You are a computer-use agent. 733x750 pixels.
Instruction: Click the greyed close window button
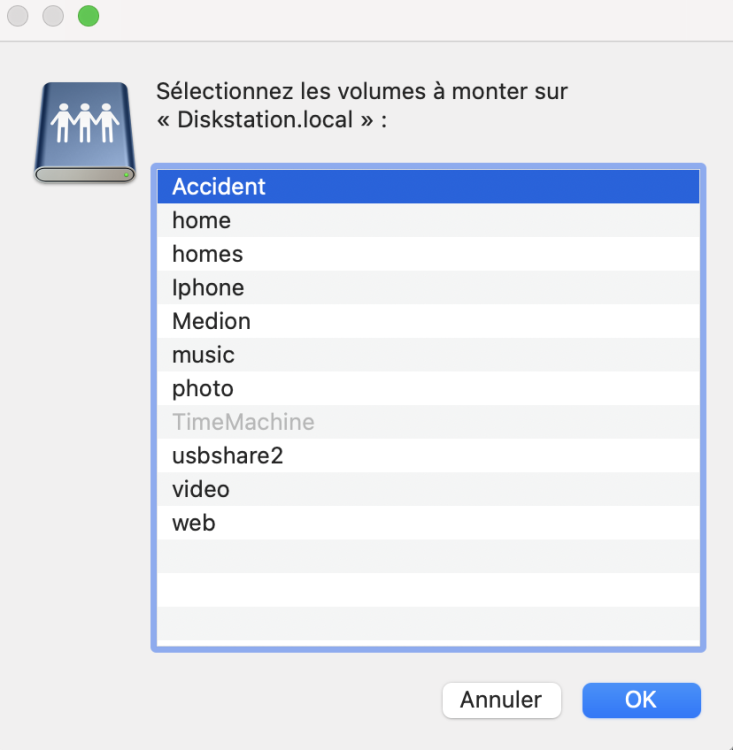click(18, 16)
